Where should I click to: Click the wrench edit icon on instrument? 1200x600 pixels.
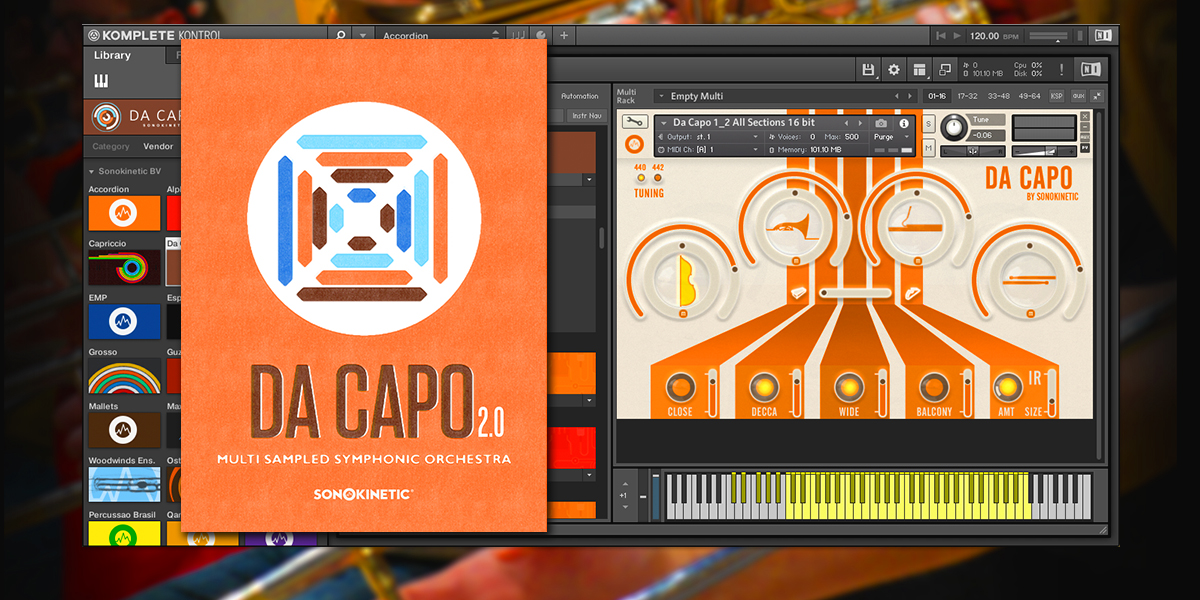click(634, 122)
